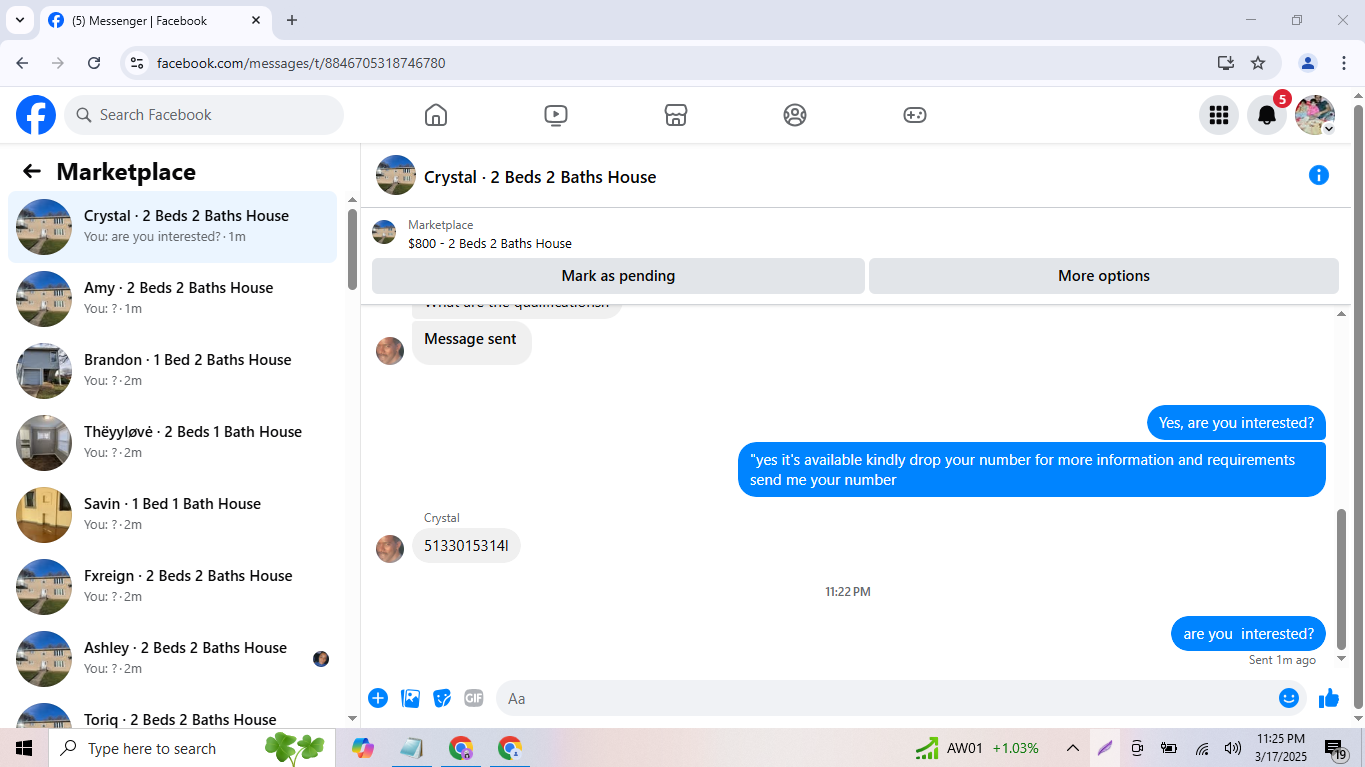The image size is (1365, 767).
Task: Open the tab search dropdown arrow
Action: coord(19,20)
